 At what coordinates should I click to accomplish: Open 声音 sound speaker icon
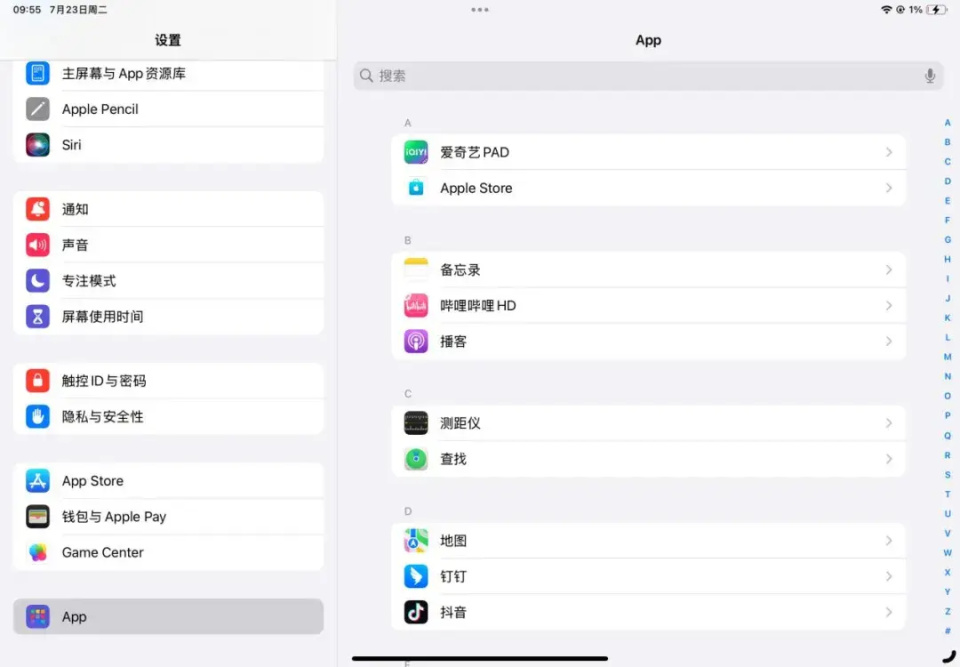[x=37, y=245]
